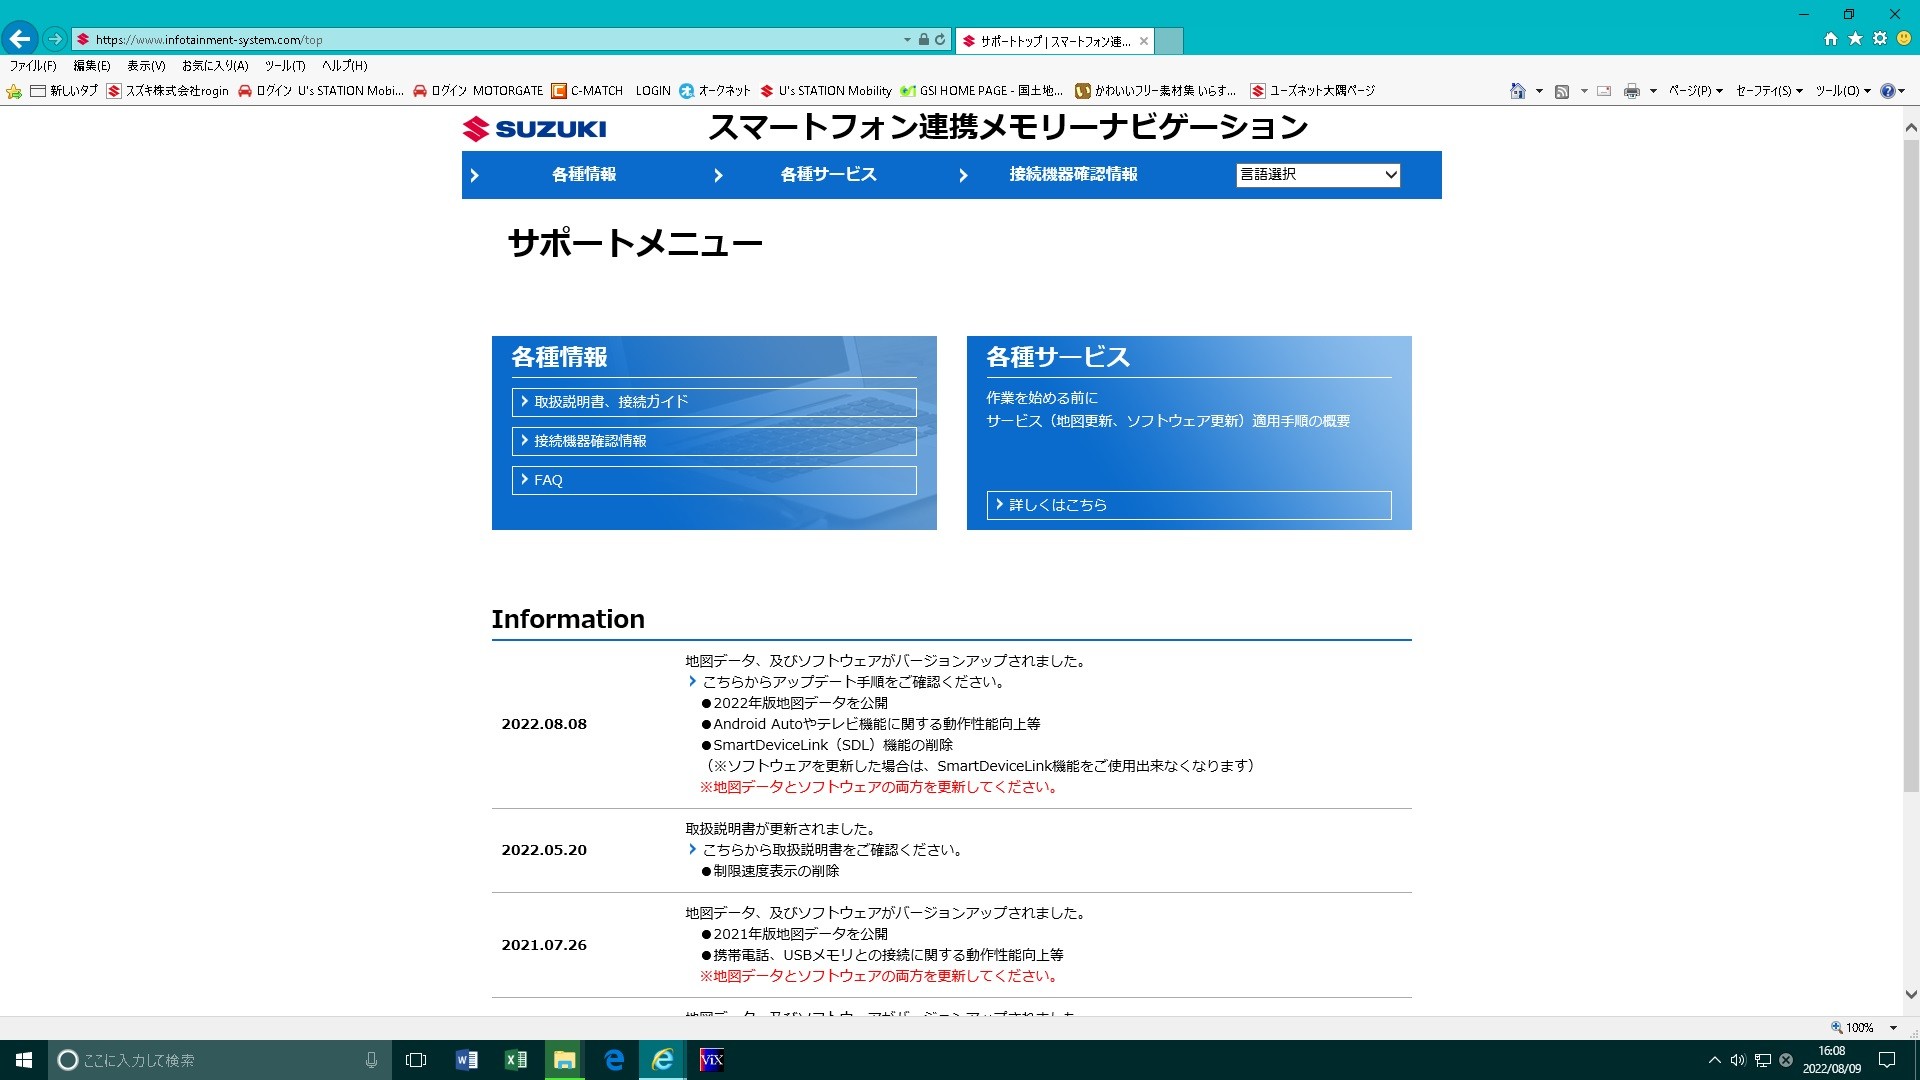The width and height of the screenshot is (1920, 1080).
Task: Open the address bar history dropdown arrow
Action: coord(907,40)
